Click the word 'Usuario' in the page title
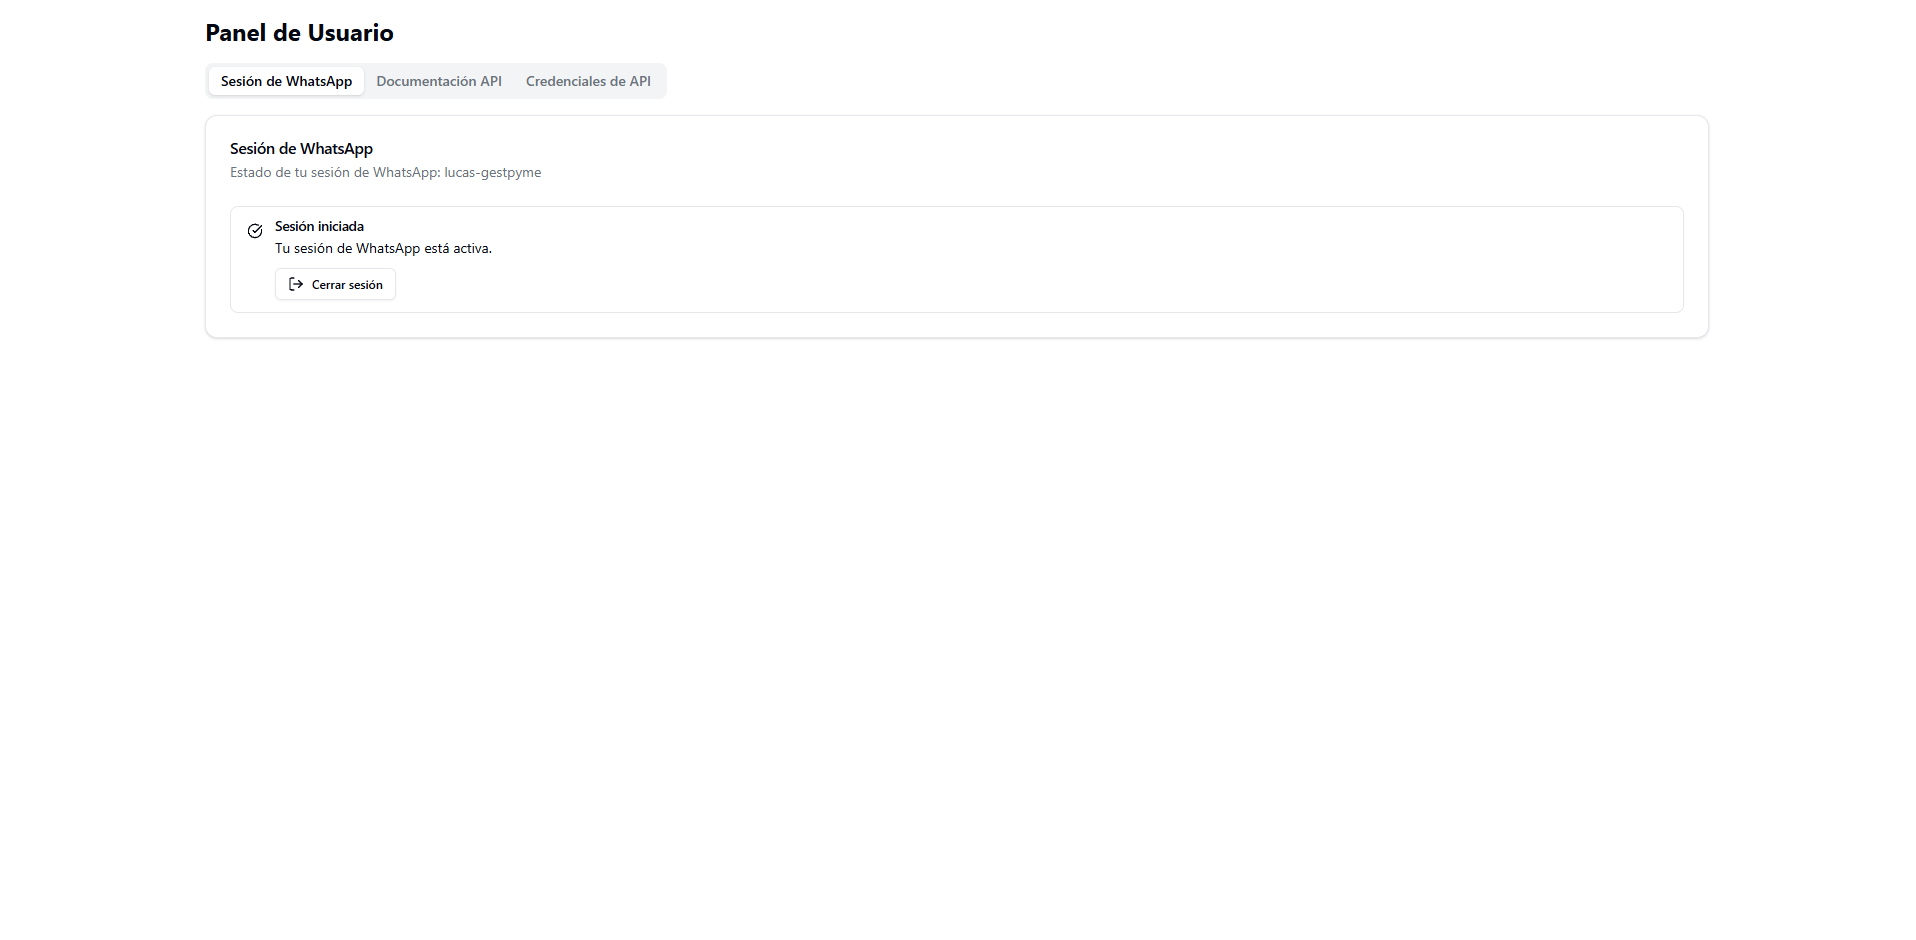 click(x=350, y=33)
